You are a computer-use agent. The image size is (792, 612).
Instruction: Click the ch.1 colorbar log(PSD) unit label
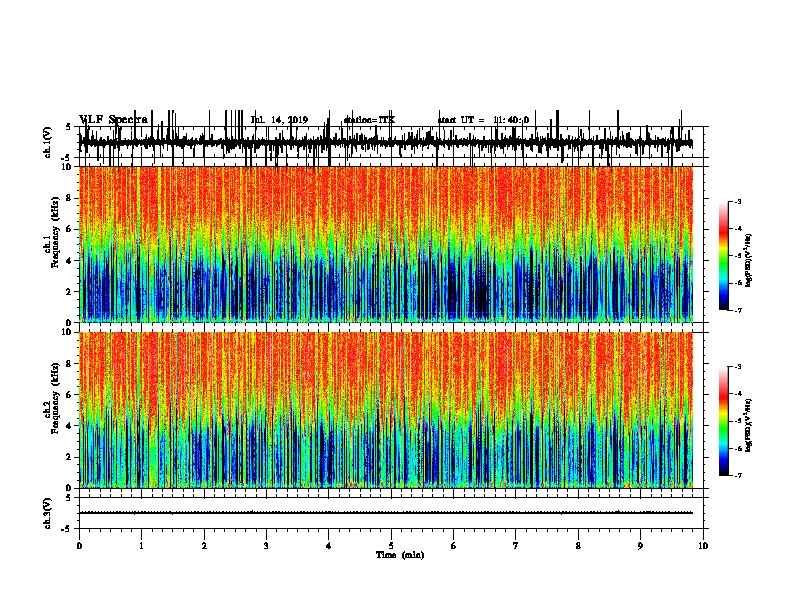[x=749, y=260]
